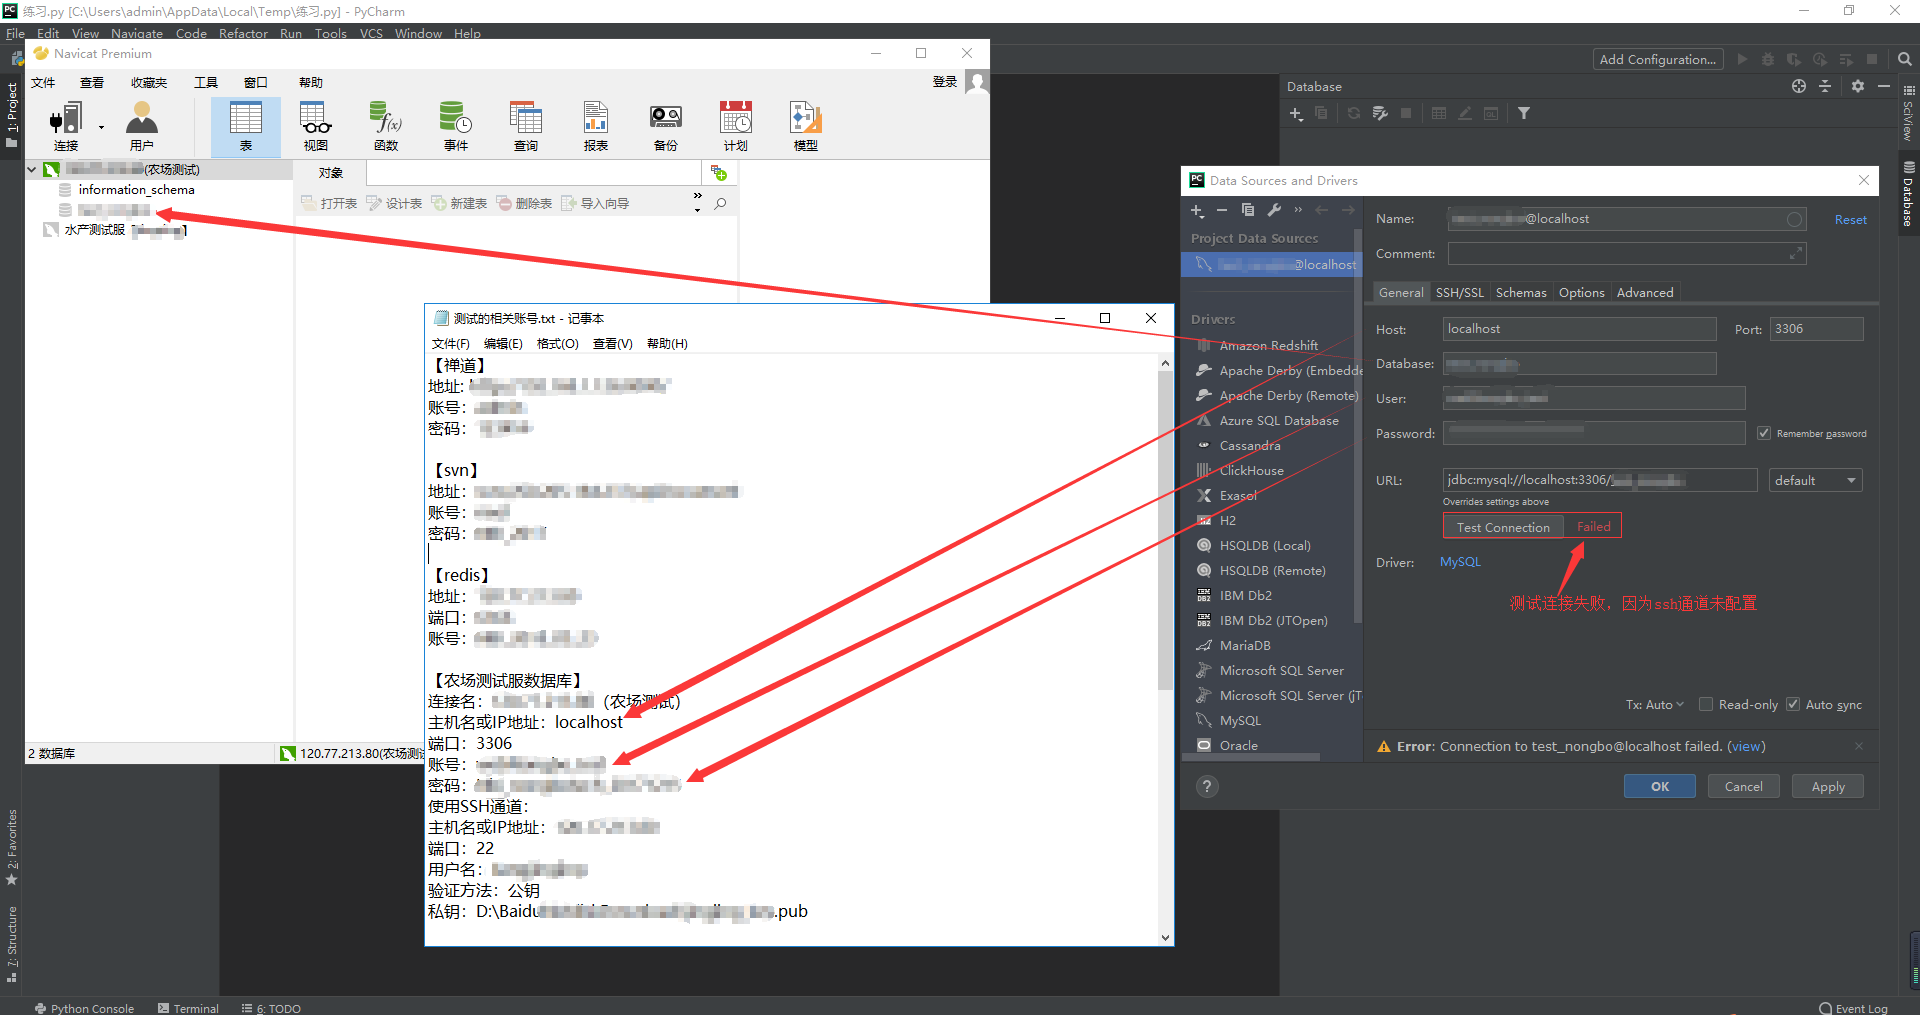Click the Navicat user avatar icon
1920x1015 pixels.
point(977,82)
